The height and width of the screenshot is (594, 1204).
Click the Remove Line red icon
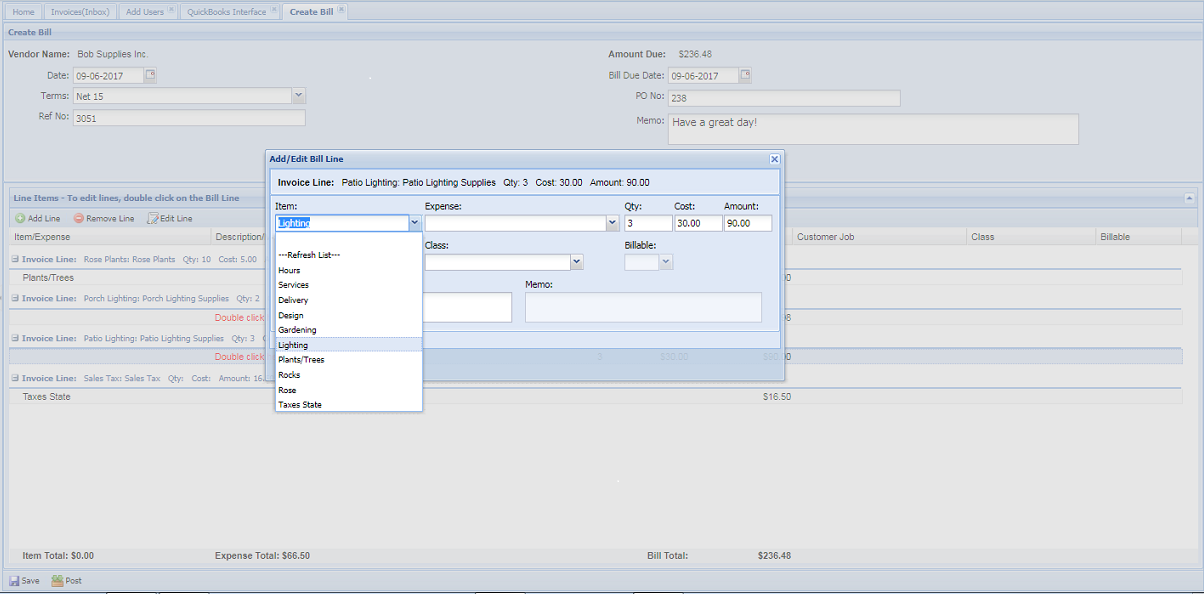point(79,218)
